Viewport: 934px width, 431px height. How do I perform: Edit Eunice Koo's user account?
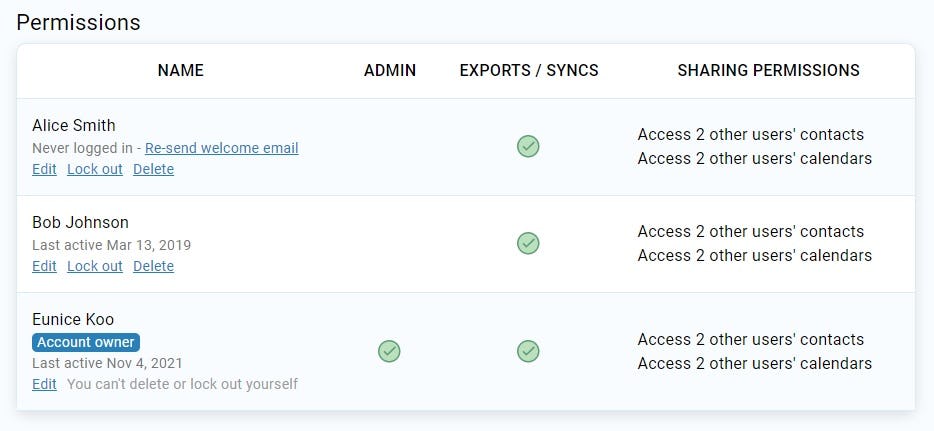(x=44, y=384)
